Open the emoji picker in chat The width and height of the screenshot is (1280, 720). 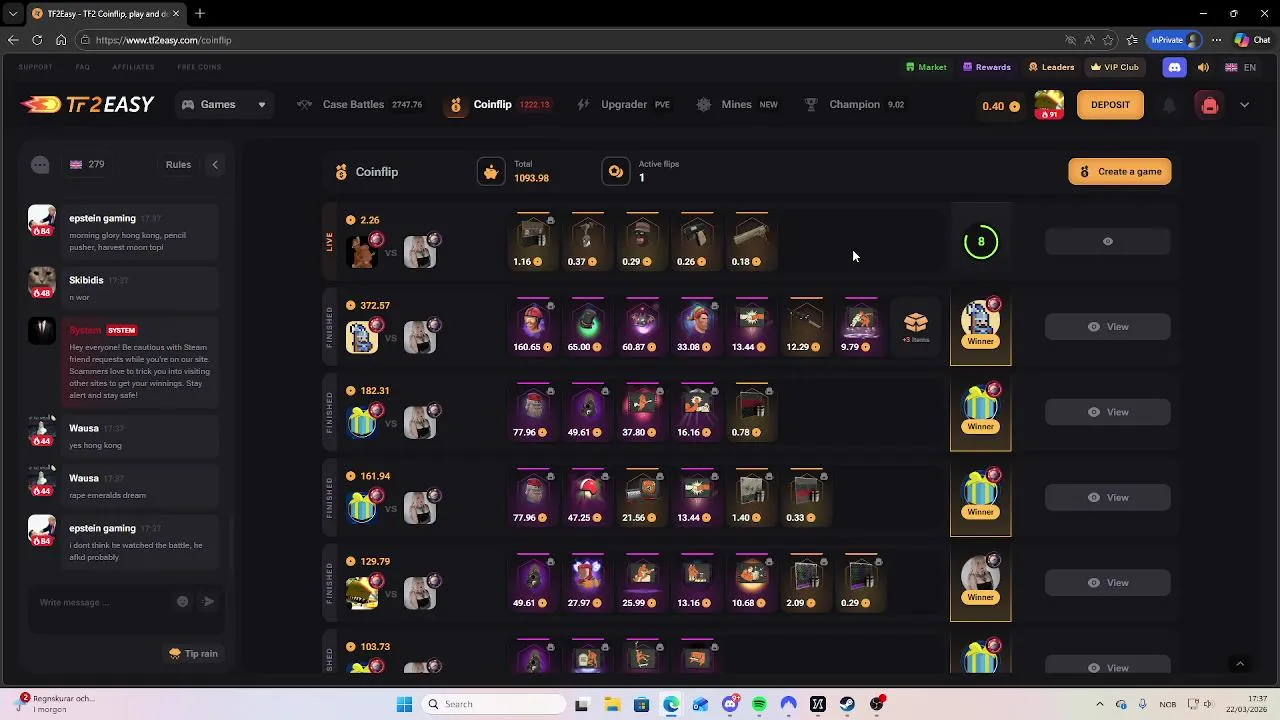182,602
